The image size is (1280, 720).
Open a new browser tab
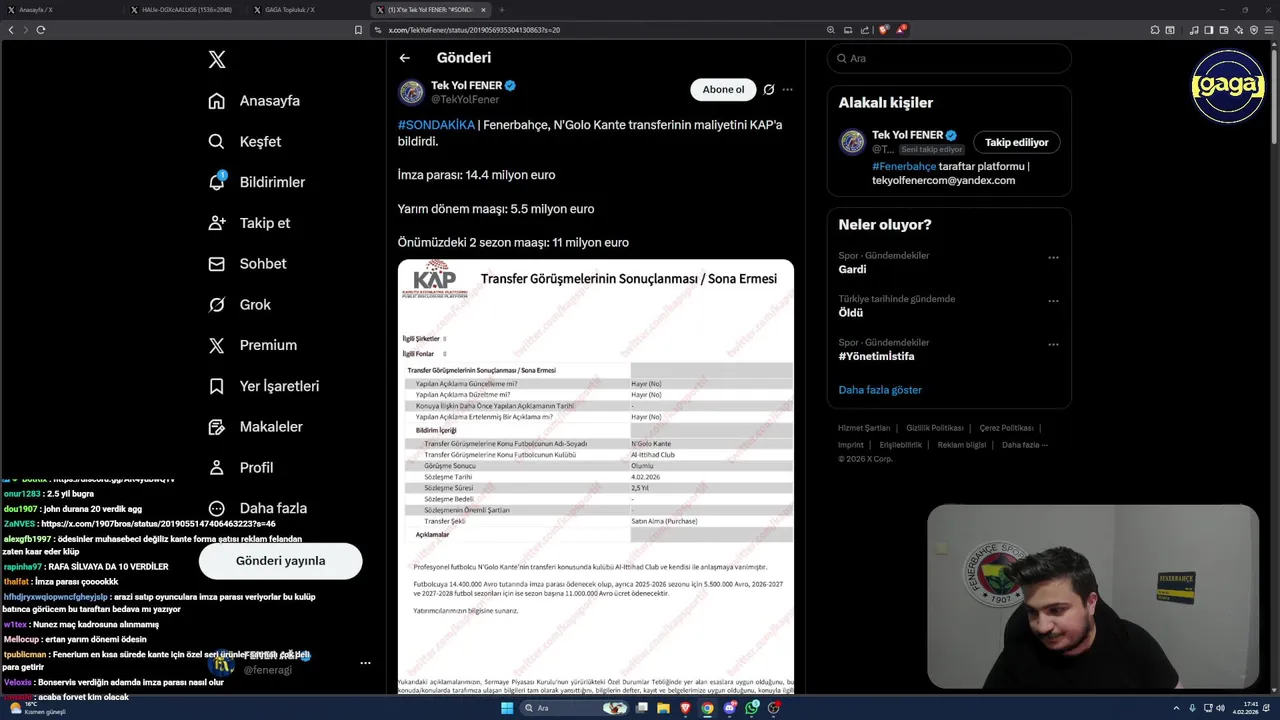pyautogui.click(x=502, y=9)
